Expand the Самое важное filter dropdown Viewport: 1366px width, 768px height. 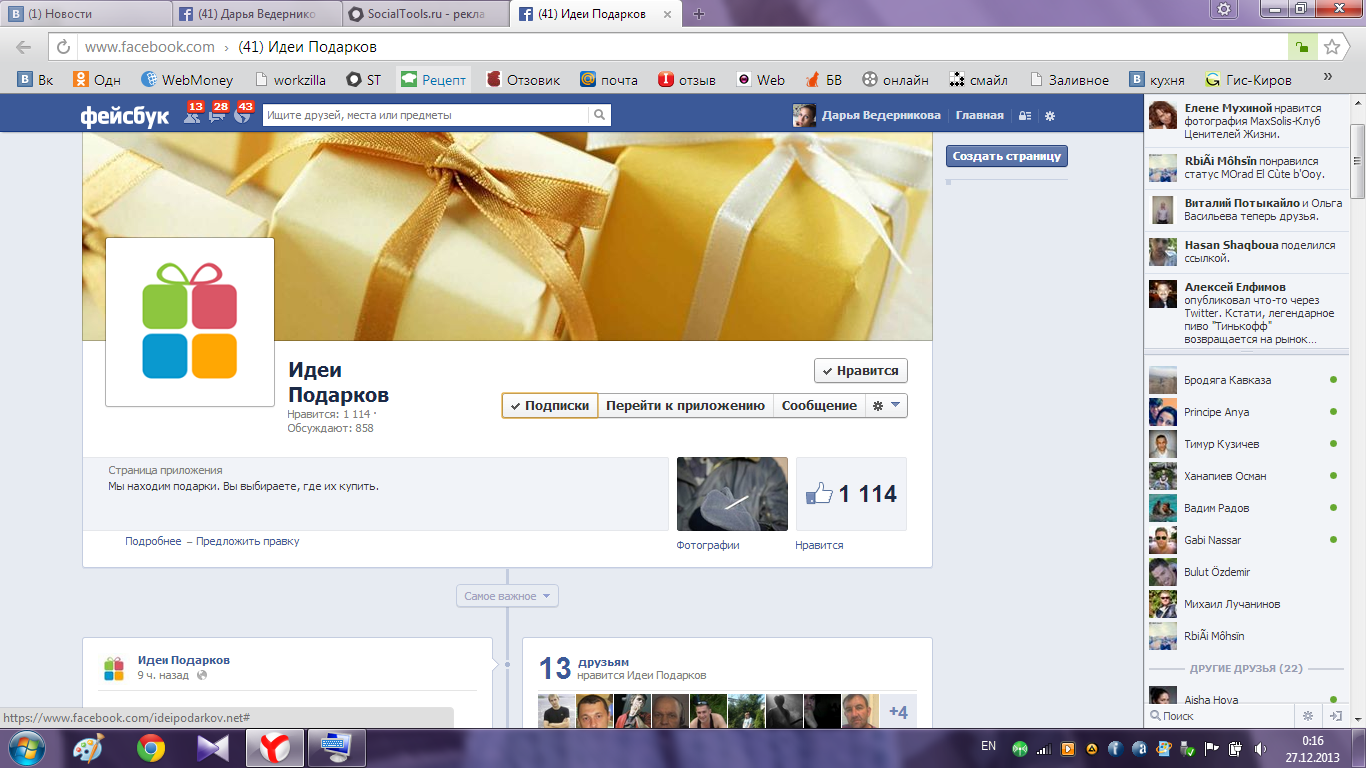click(507, 596)
